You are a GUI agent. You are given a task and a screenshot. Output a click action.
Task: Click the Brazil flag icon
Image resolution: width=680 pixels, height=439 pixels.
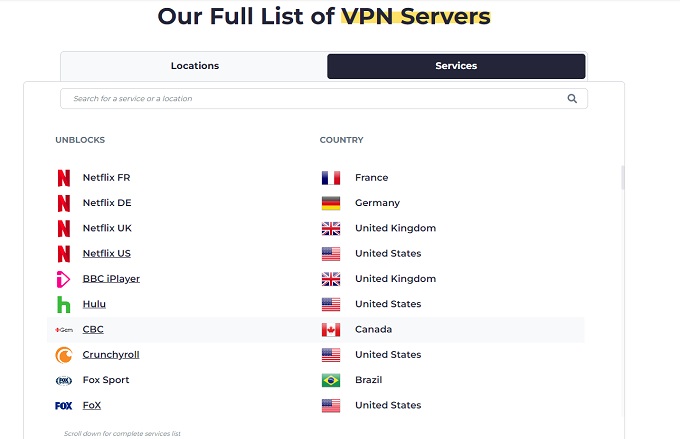click(x=331, y=380)
